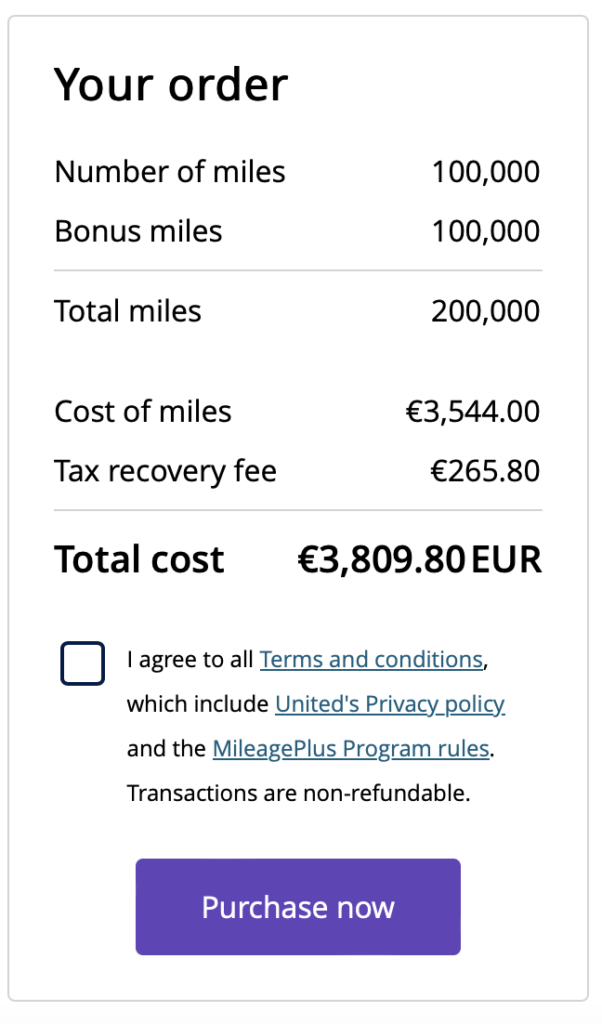This screenshot has height=1024, width=602.
Task: Click the EUR currency text
Action: coord(506,560)
